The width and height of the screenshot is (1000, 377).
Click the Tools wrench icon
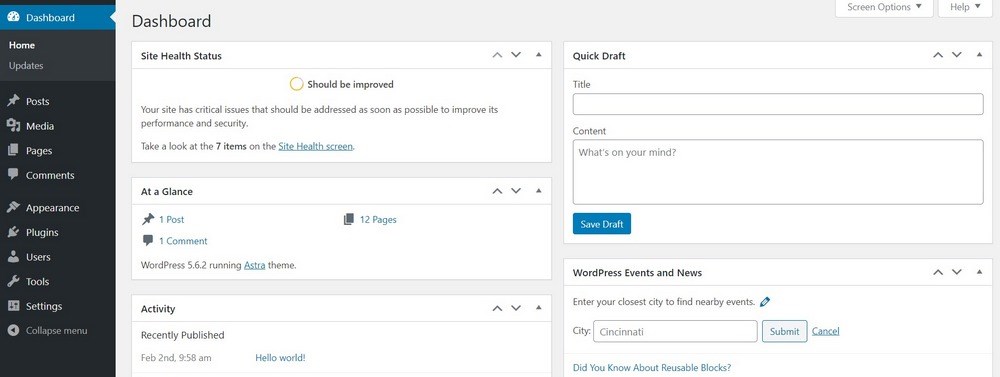(13, 281)
